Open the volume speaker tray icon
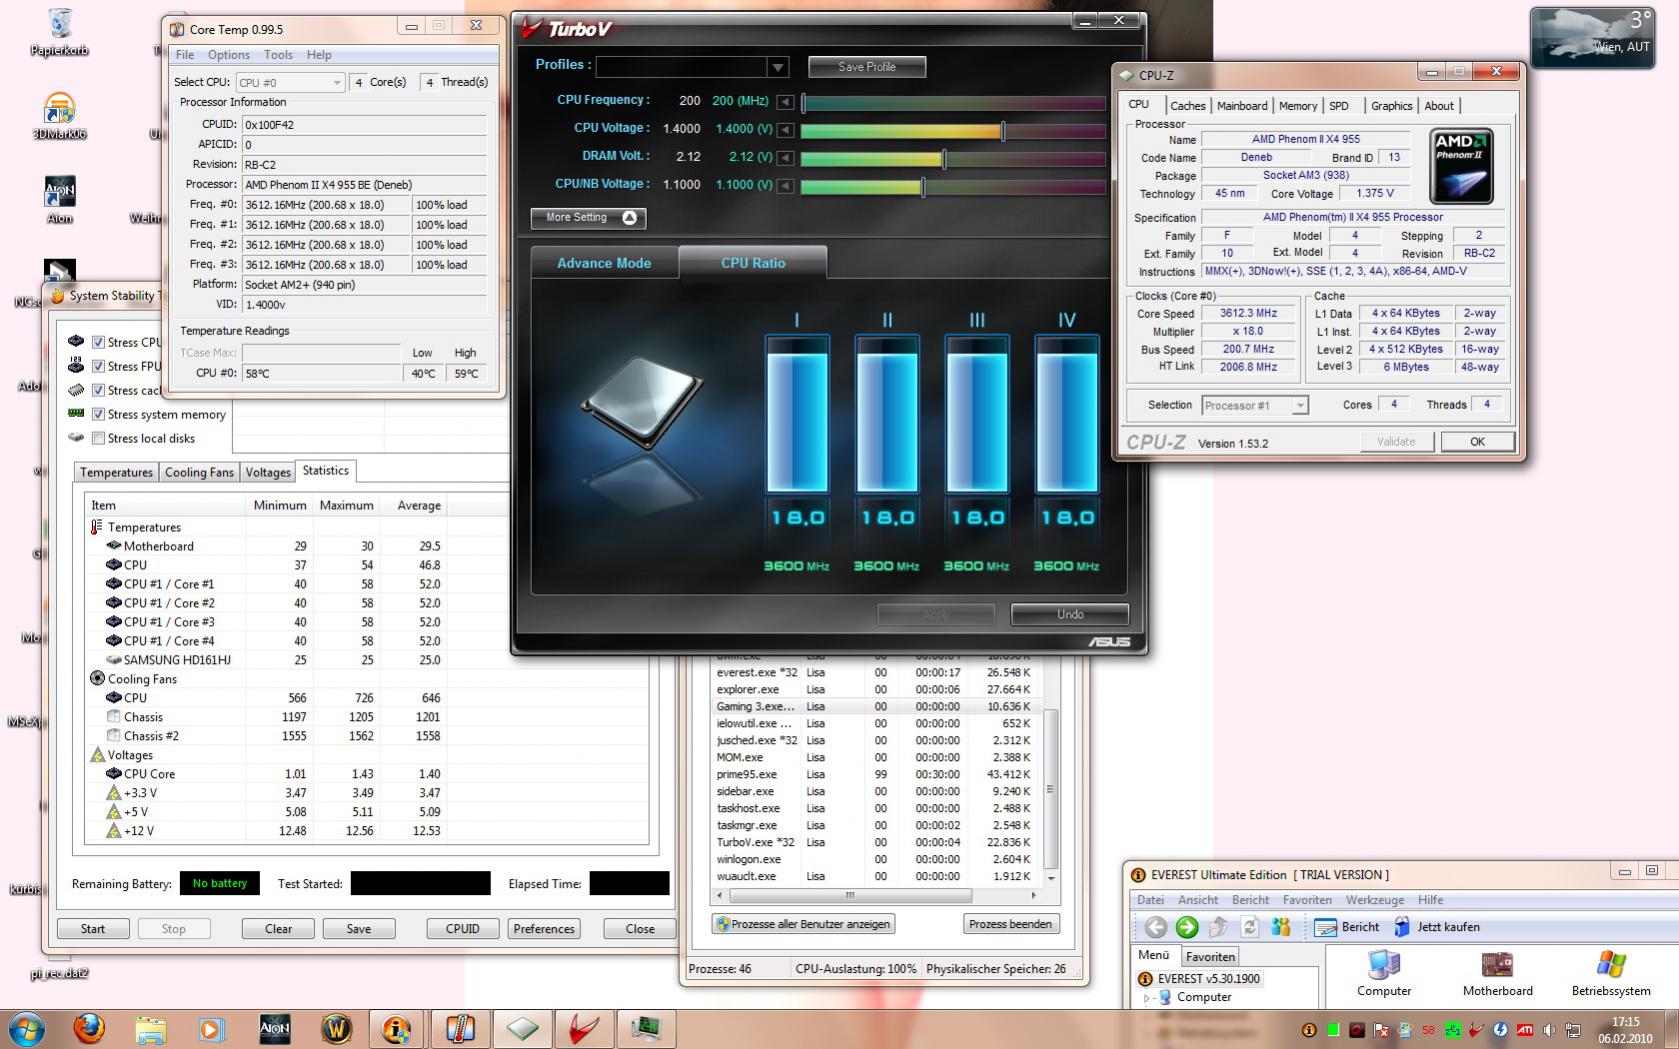The width and height of the screenshot is (1679, 1049). tap(1549, 1030)
